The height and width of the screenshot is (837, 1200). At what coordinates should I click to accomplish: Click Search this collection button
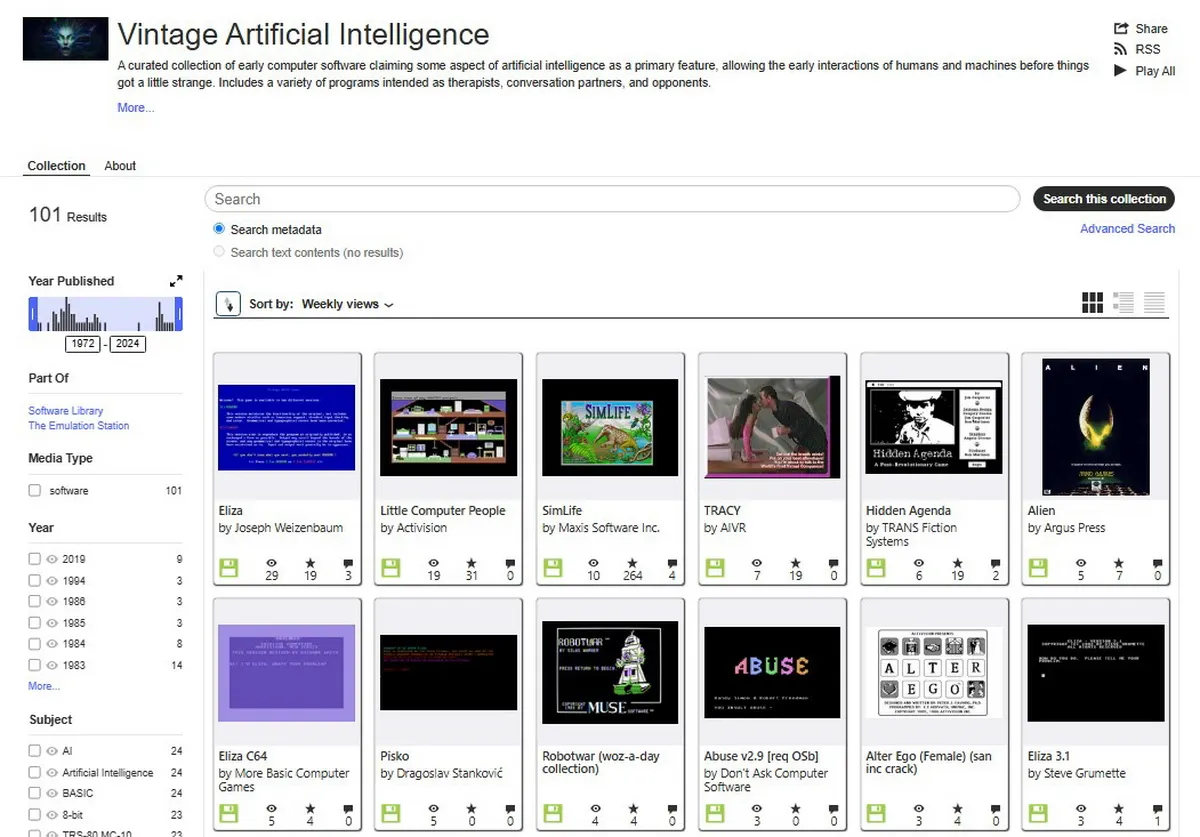pyautogui.click(x=1104, y=199)
